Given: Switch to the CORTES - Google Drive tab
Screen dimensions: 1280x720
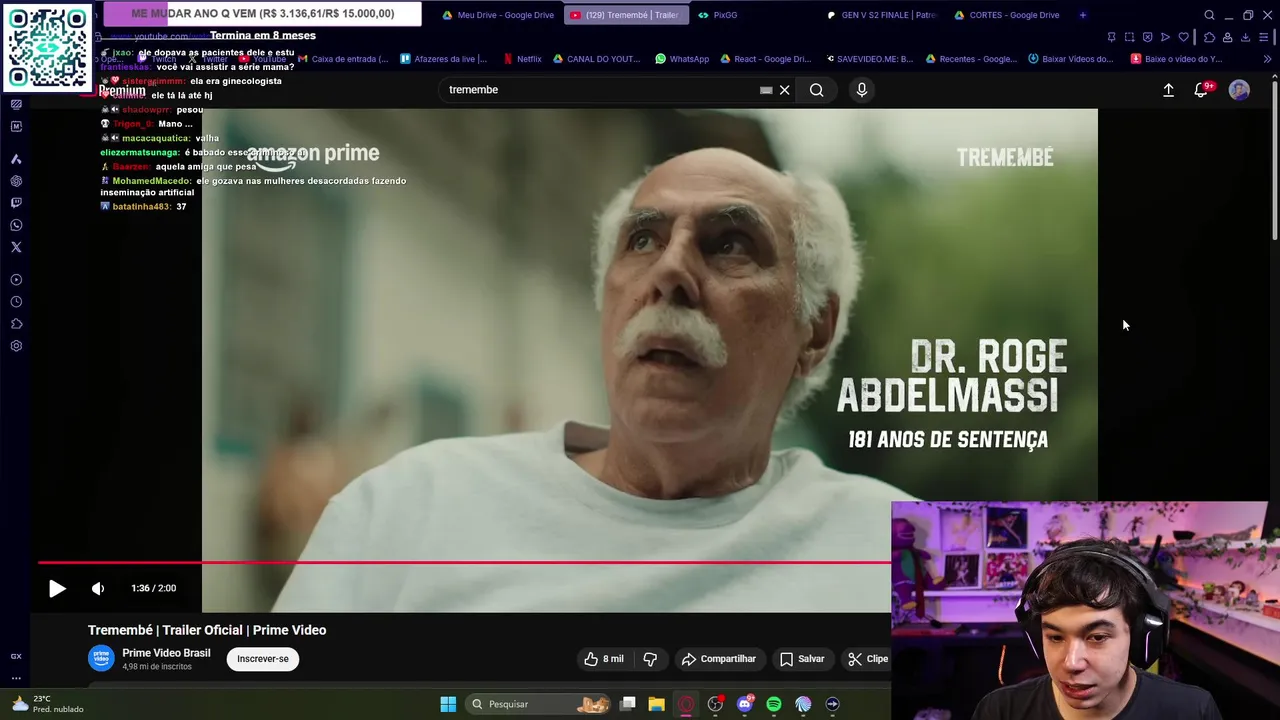Looking at the screenshot, I should pyautogui.click(x=1007, y=15).
